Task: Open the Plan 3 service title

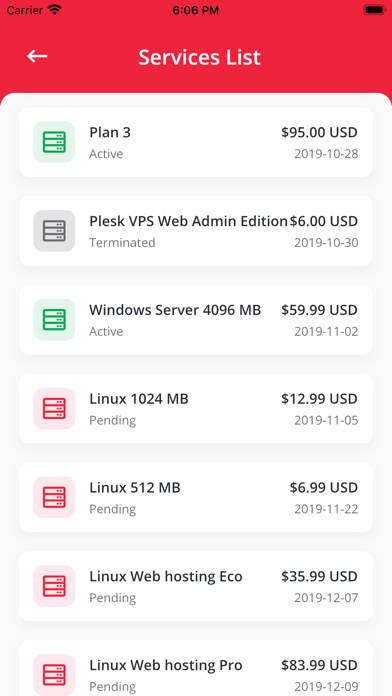Action: [x=110, y=132]
